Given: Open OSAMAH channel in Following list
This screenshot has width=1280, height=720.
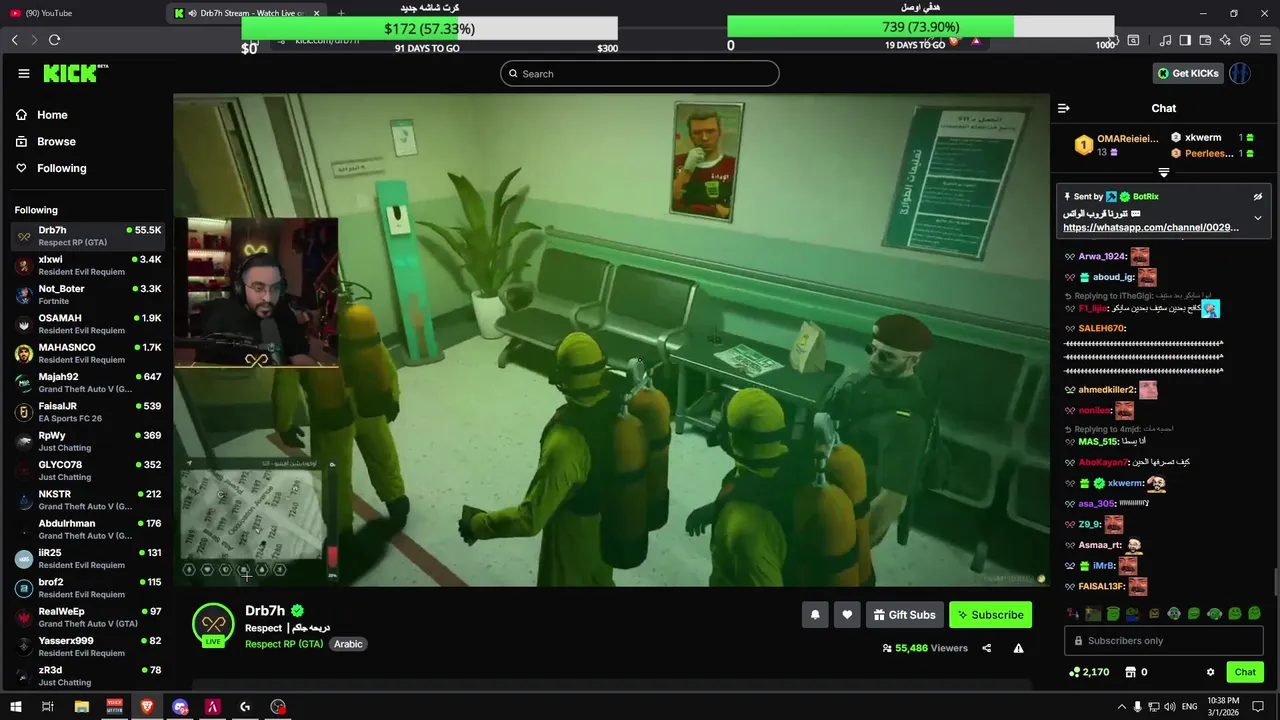Looking at the screenshot, I should pyautogui.click(x=88, y=324).
